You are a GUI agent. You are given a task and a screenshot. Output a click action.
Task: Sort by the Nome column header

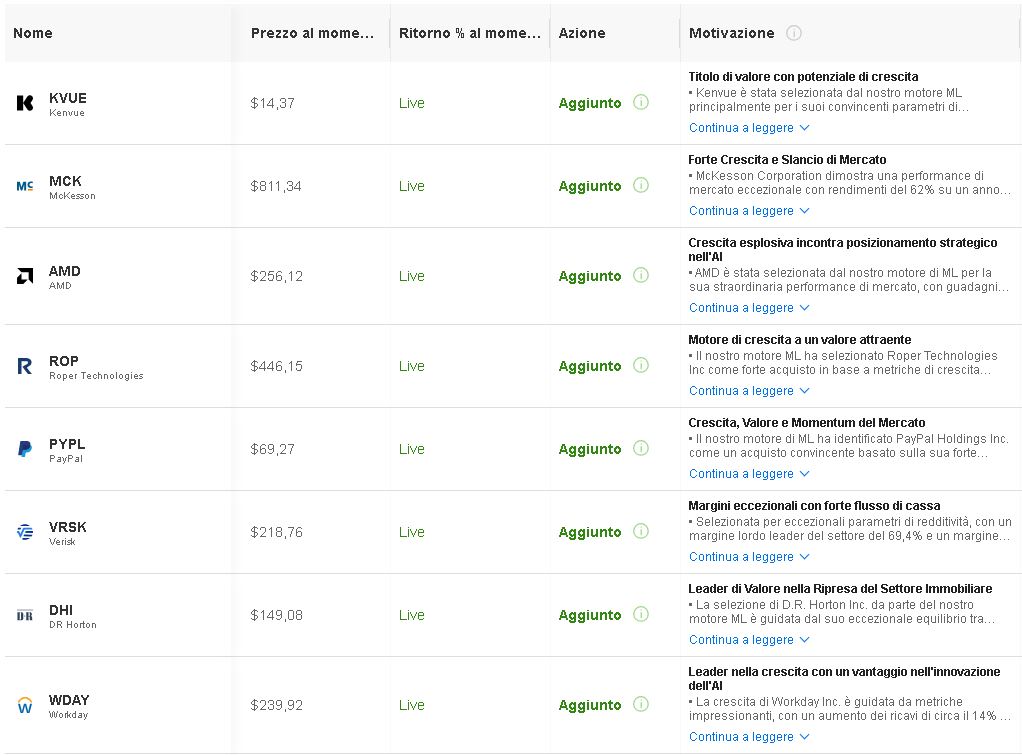point(33,33)
